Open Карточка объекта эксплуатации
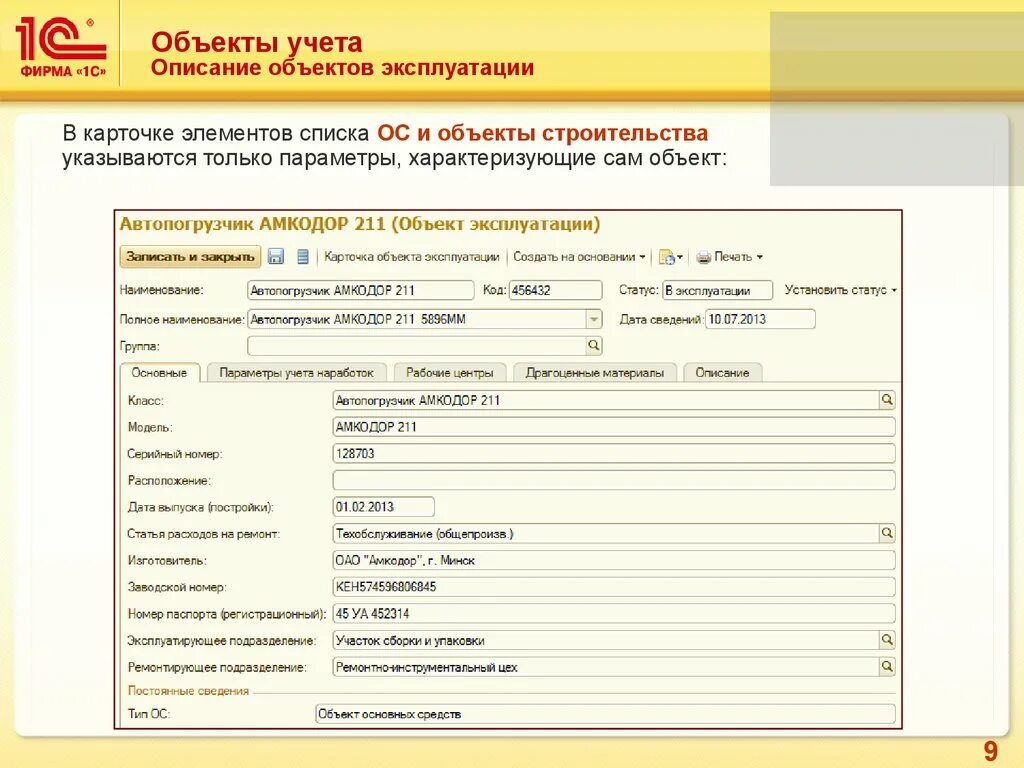 [411, 257]
